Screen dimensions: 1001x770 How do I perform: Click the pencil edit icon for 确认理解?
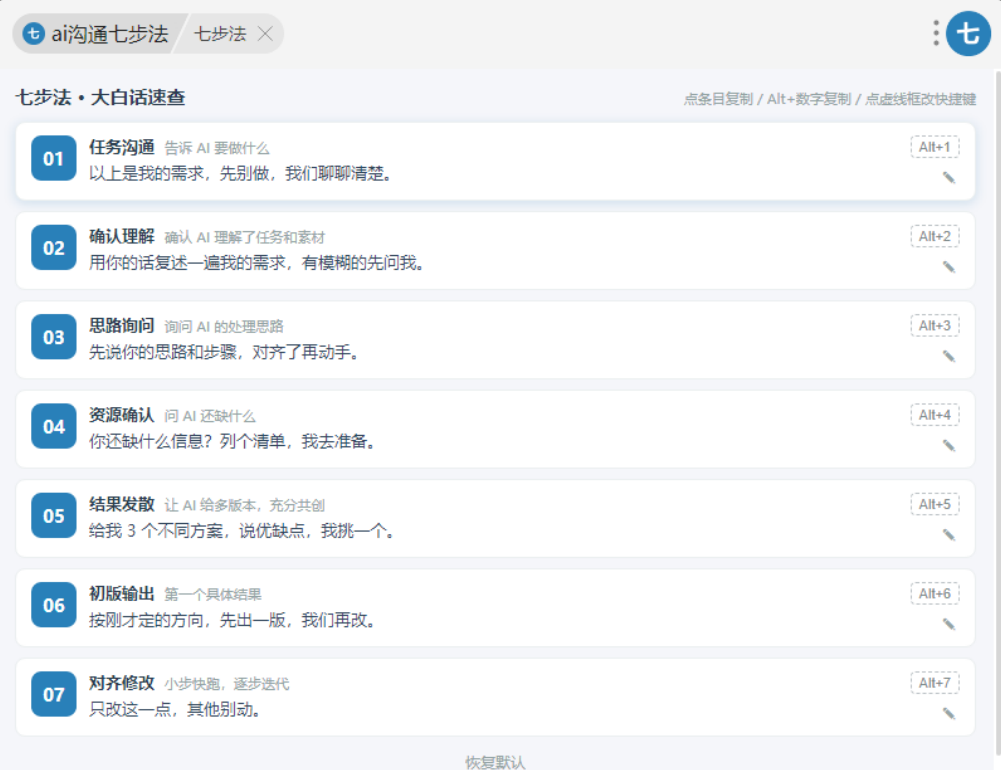(949, 267)
